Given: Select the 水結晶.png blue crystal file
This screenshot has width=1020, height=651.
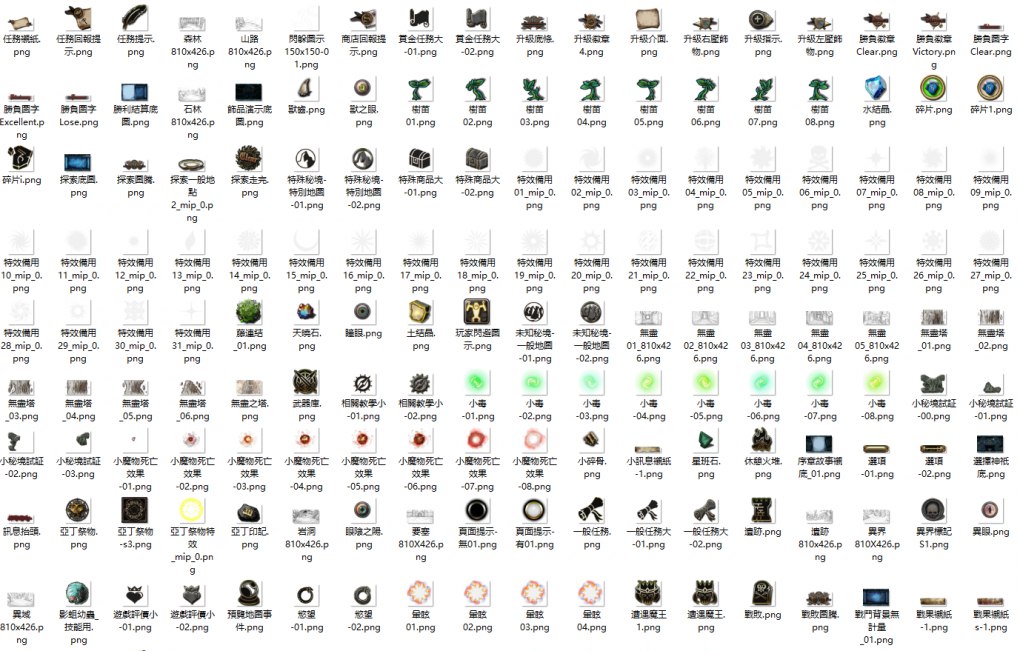Looking at the screenshot, I should click(x=876, y=89).
